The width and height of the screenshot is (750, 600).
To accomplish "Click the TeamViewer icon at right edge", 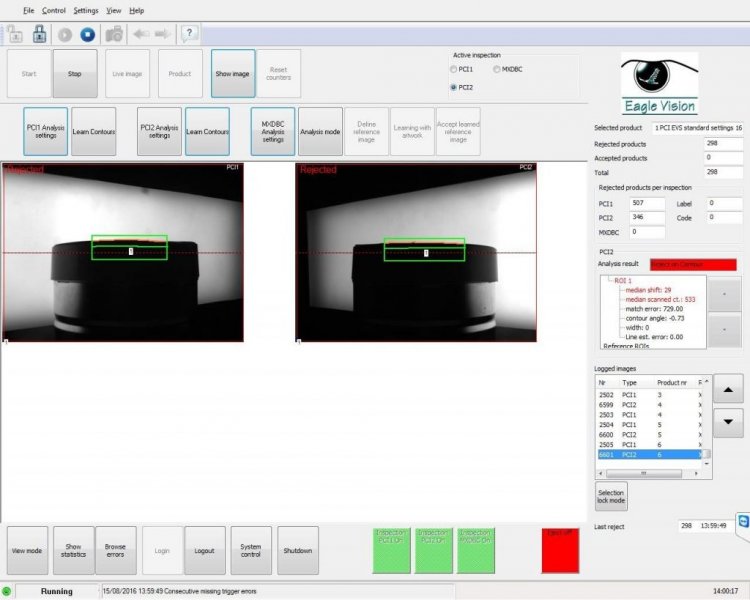I will (743, 521).
